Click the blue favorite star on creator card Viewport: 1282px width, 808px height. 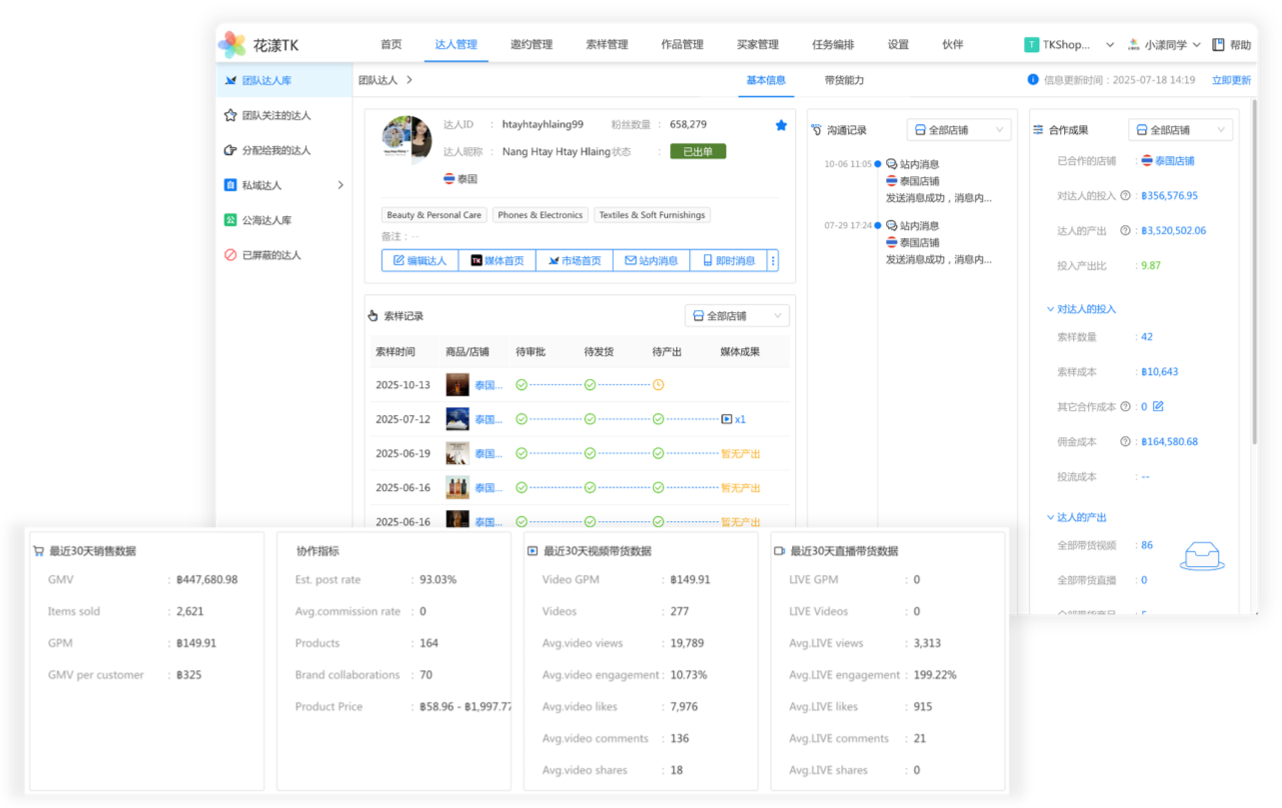(x=781, y=125)
